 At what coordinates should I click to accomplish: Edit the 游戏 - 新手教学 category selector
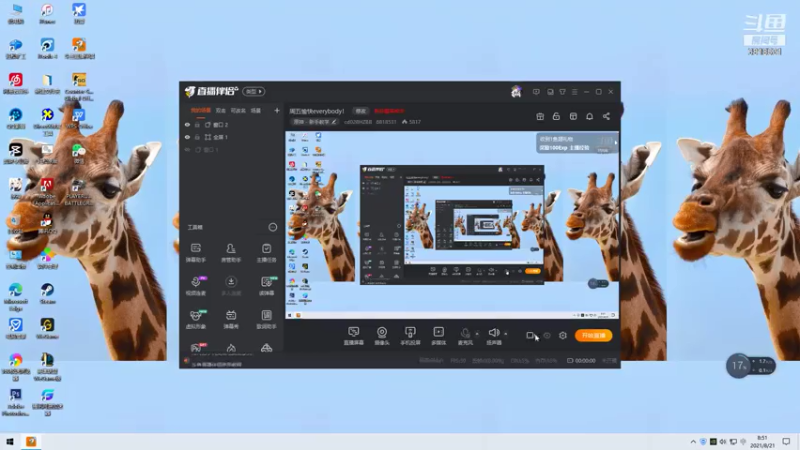coord(314,122)
